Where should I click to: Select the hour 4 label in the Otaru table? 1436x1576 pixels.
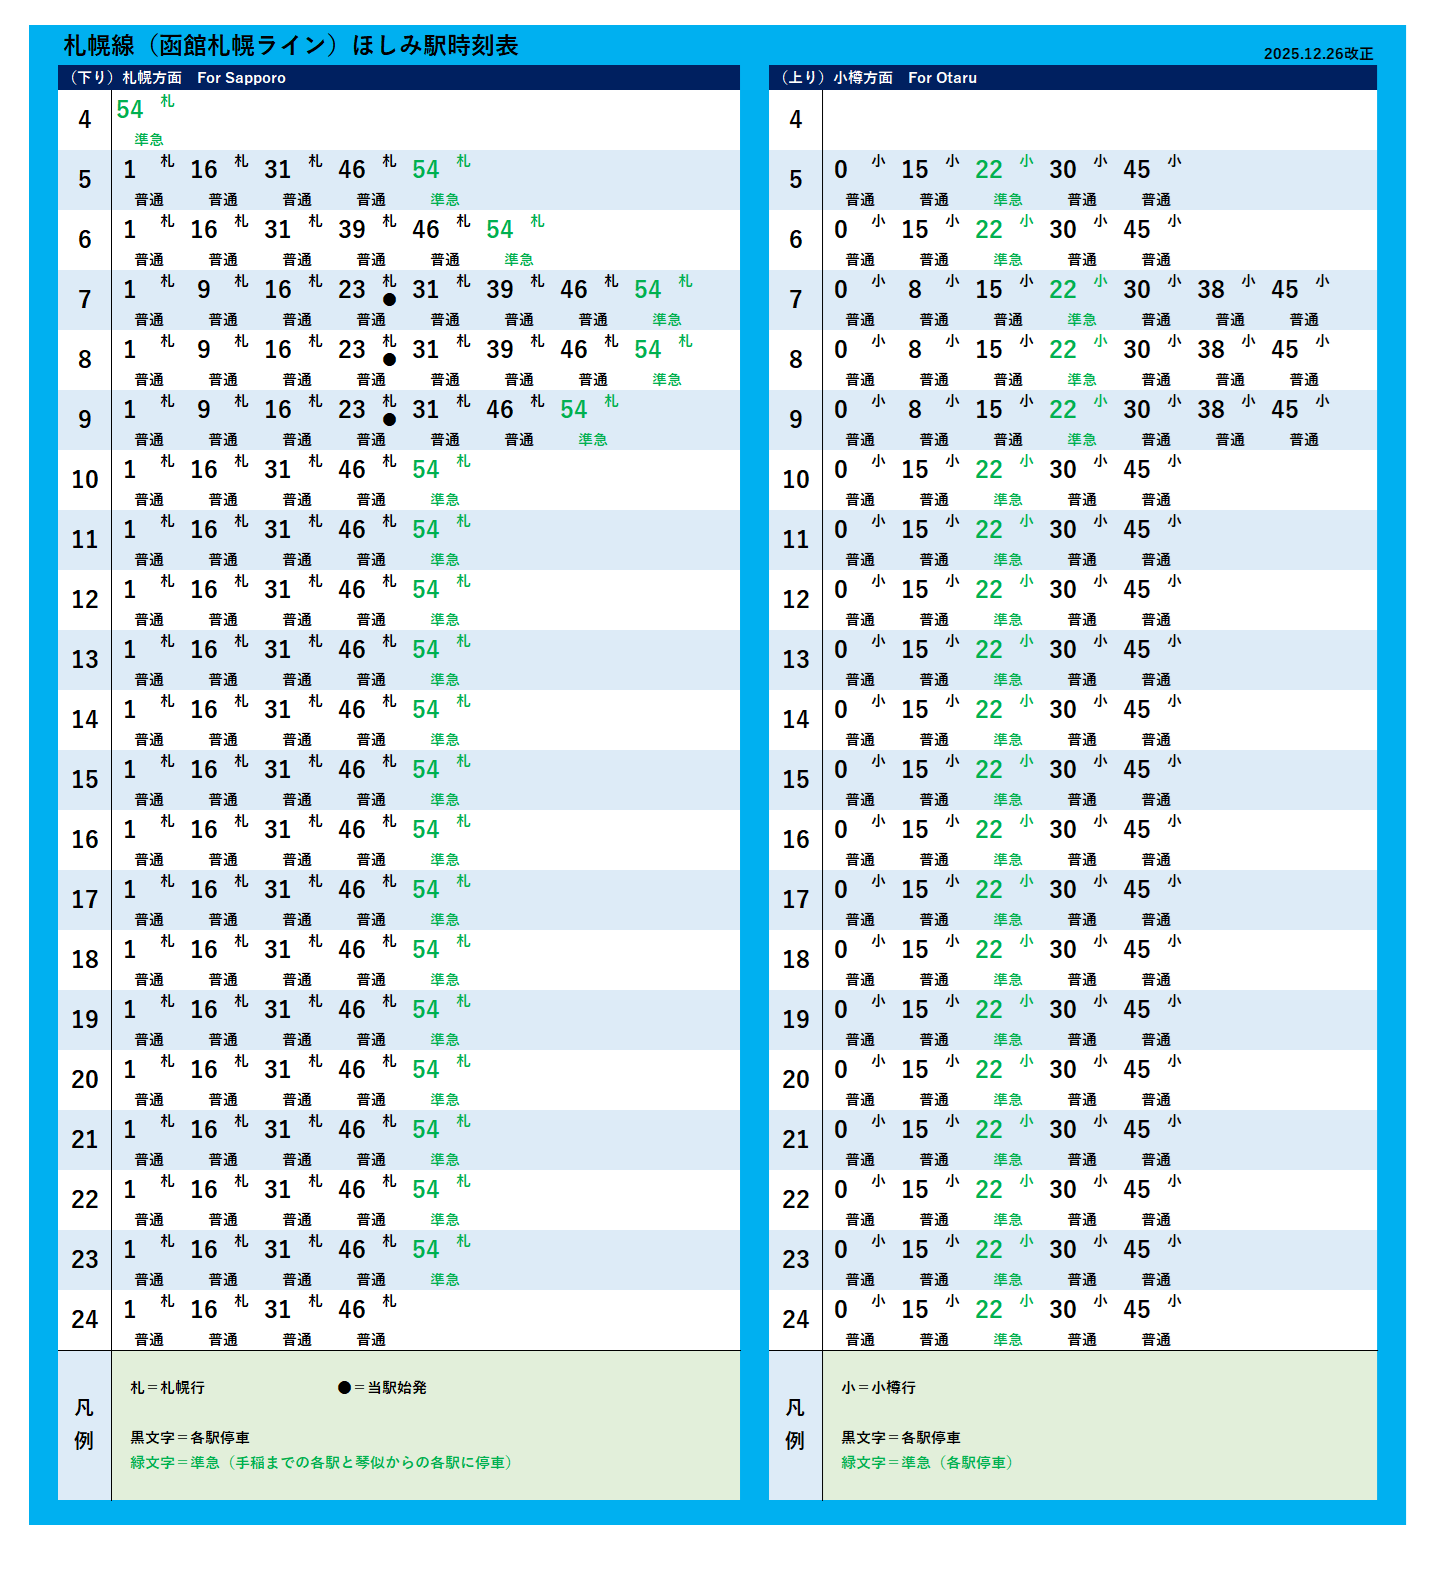[796, 120]
